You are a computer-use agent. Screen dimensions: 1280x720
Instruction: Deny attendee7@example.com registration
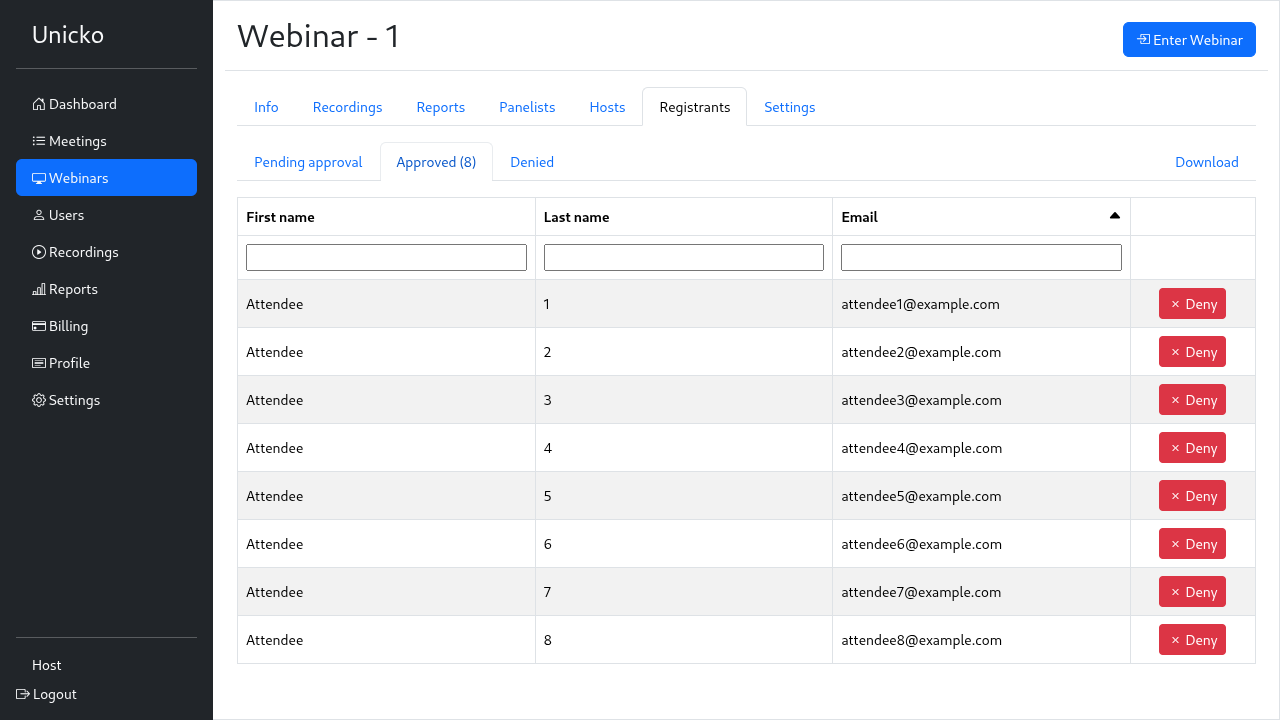click(x=1192, y=592)
